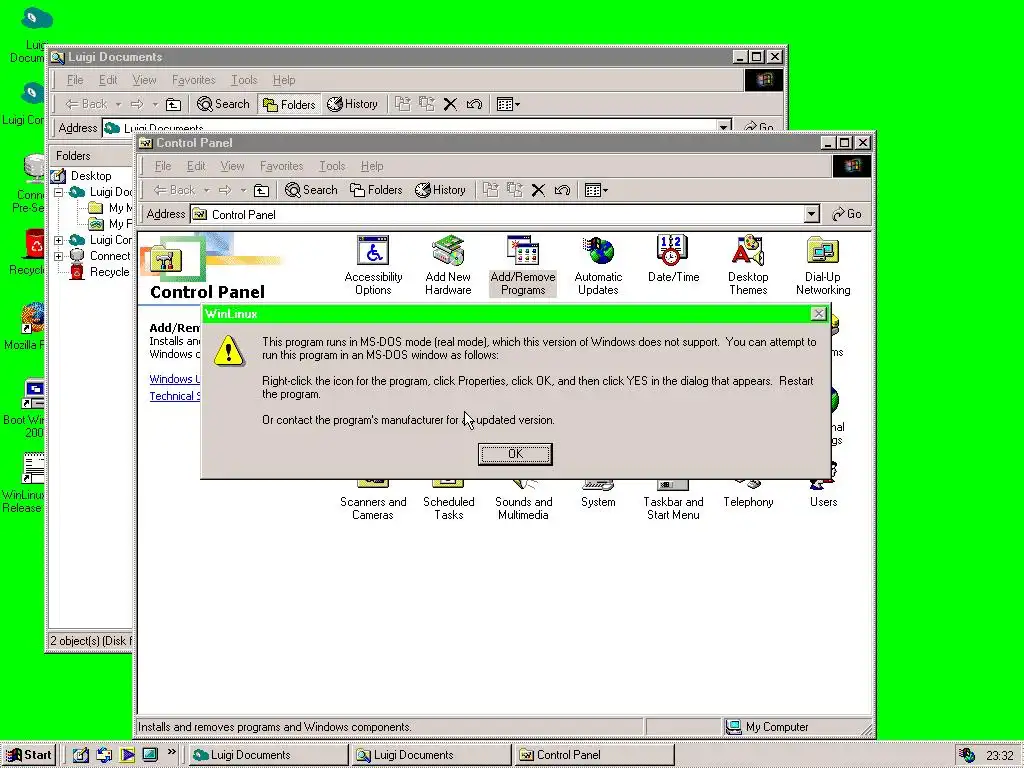Viewport: 1024px width, 768px height.
Task: Select Scanners and Cameras label
Action: click(373, 508)
